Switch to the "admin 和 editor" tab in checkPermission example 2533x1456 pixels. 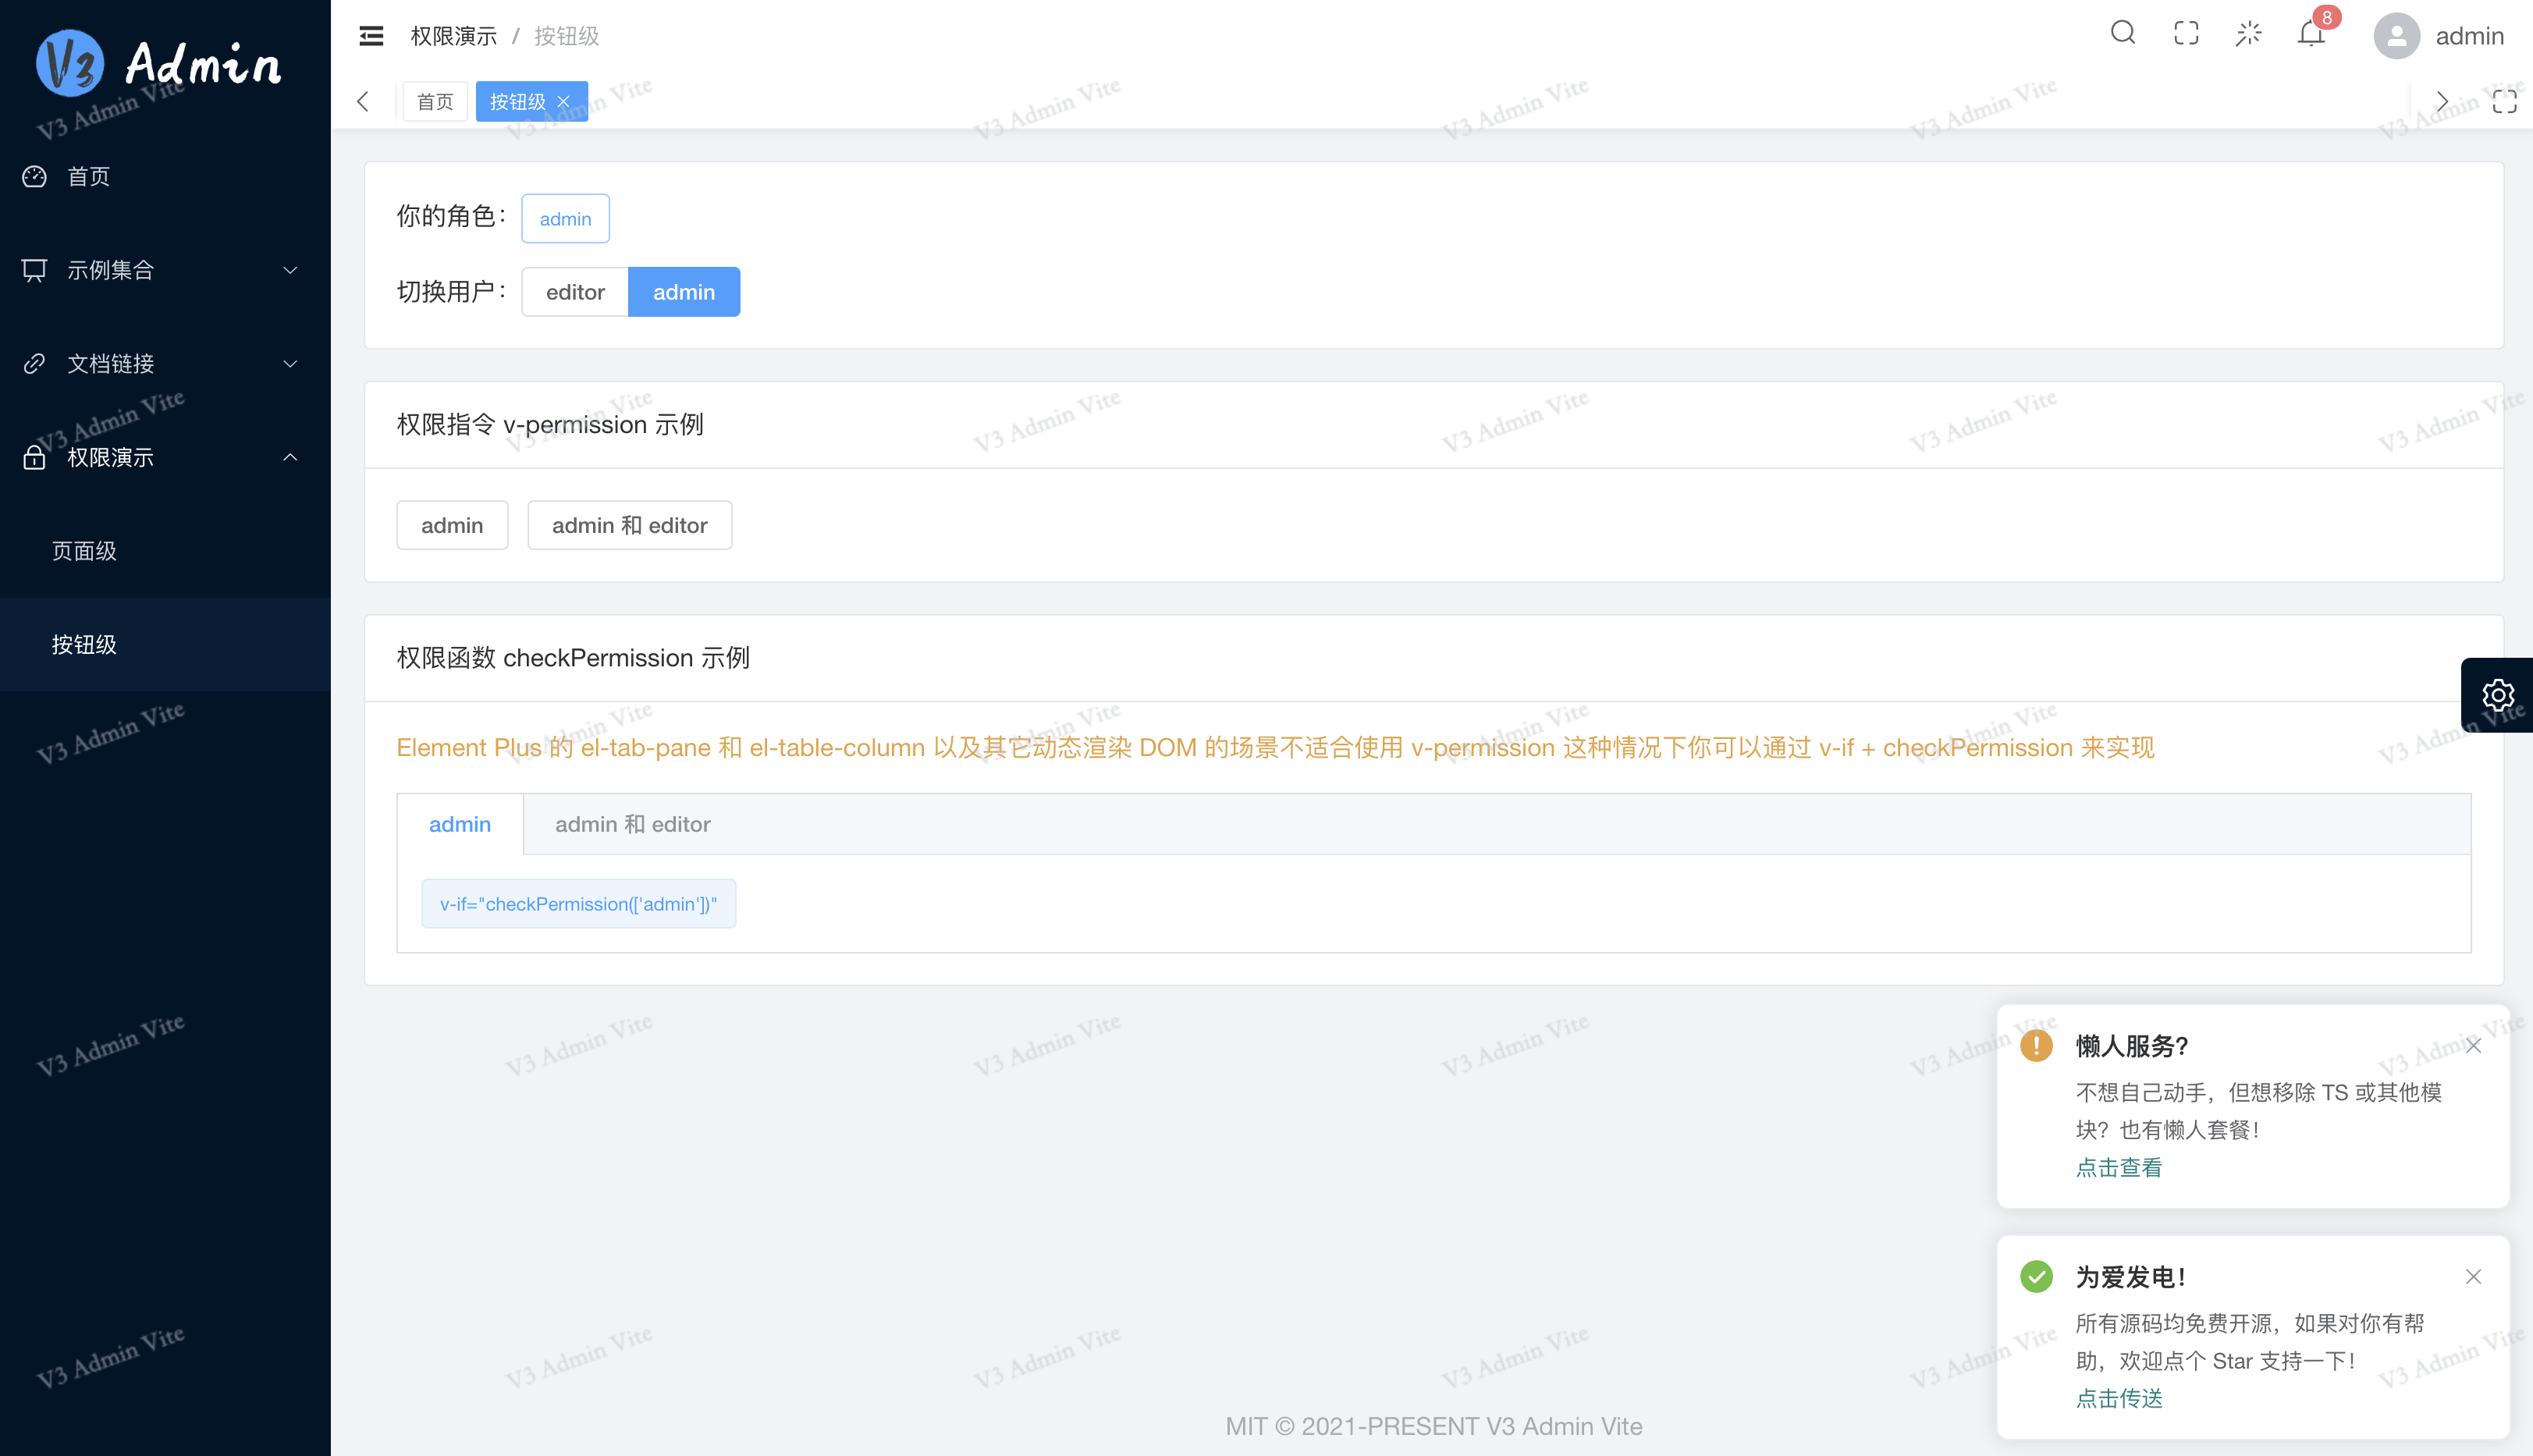[x=632, y=823]
